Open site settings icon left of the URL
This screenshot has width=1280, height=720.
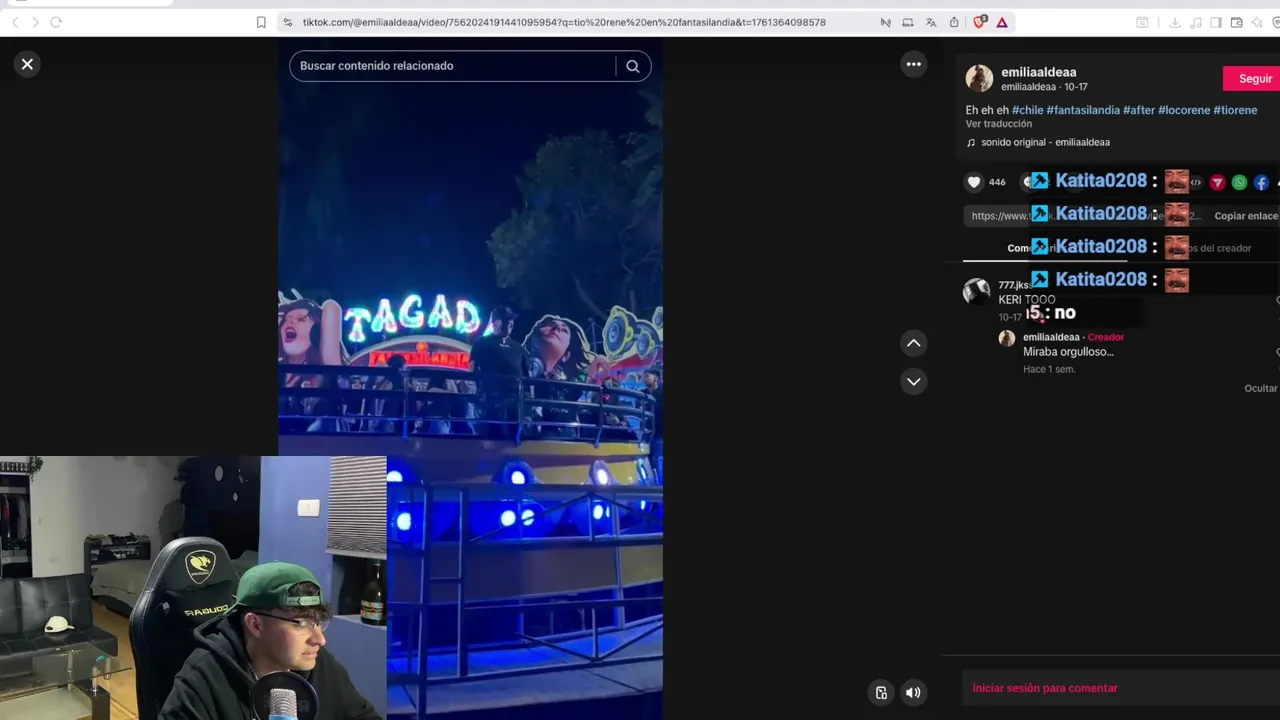[288, 22]
